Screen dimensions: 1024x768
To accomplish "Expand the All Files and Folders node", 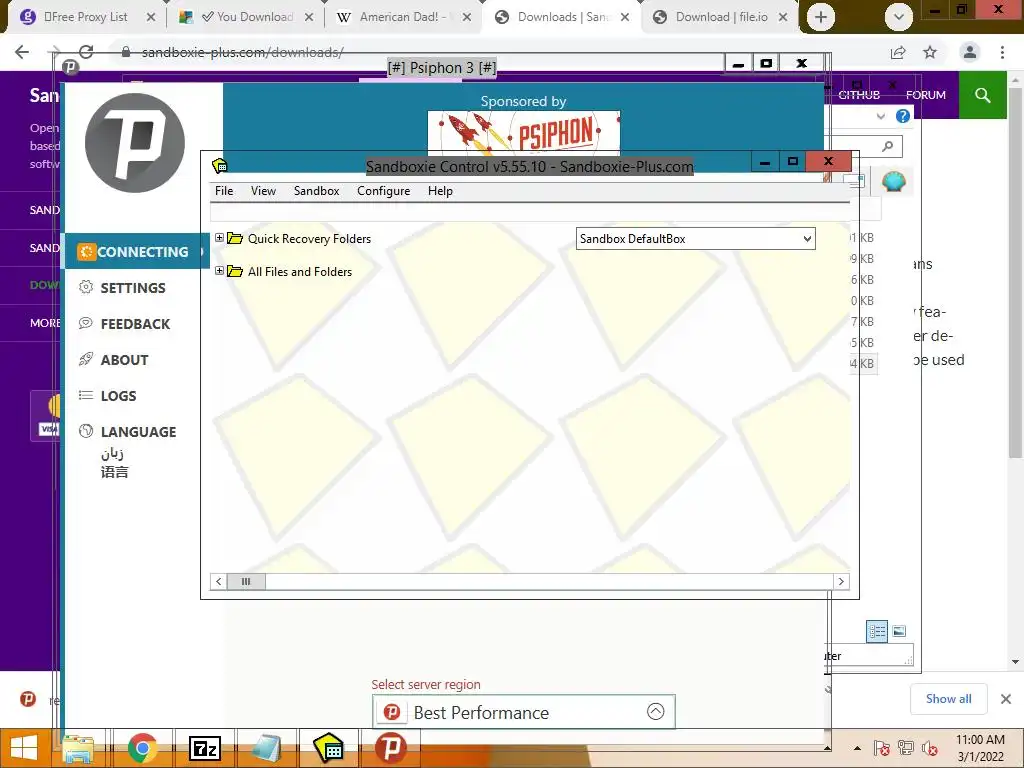I will click(219, 270).
